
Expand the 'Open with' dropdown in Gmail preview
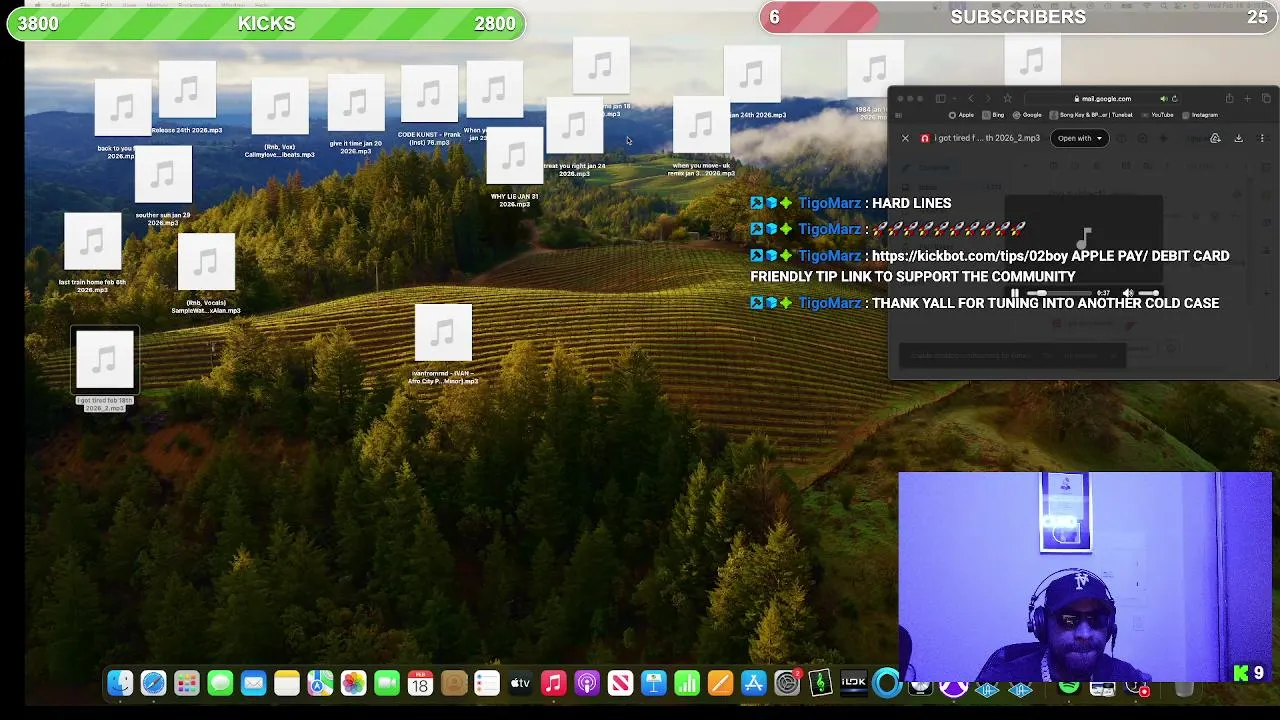pos(1079,138)
